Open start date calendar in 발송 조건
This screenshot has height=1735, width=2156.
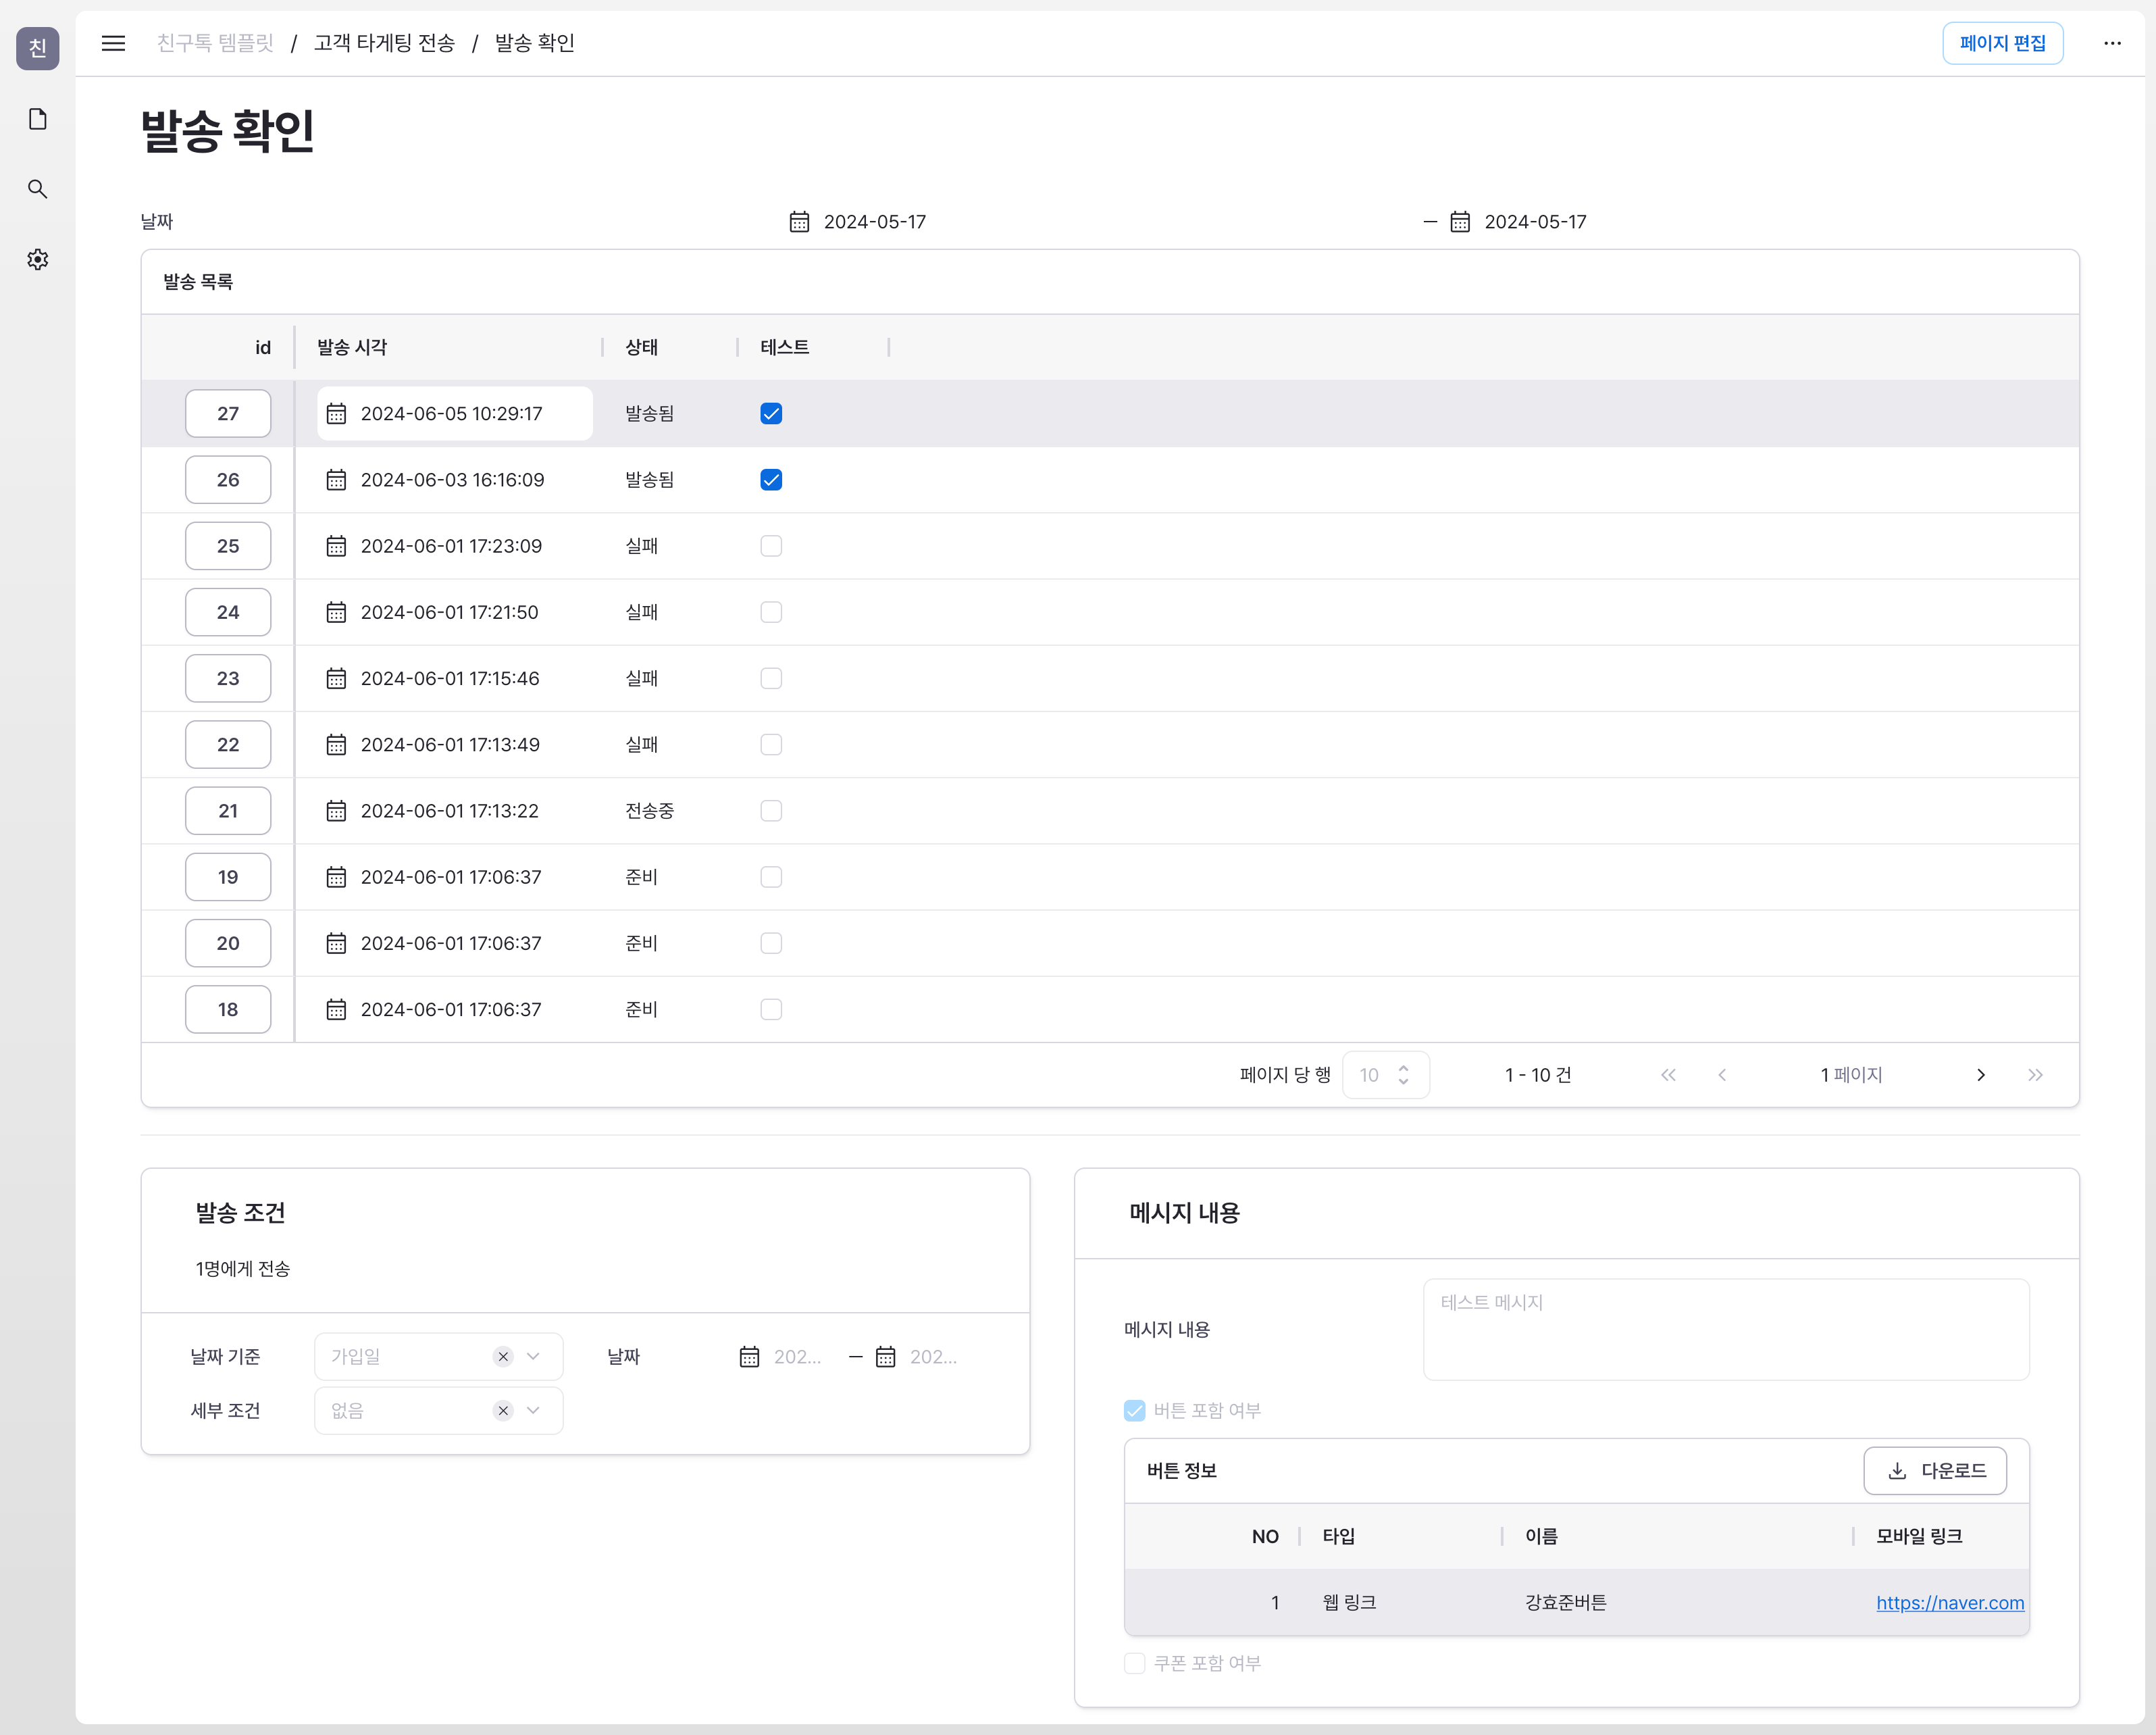(x=749, y=1357)
